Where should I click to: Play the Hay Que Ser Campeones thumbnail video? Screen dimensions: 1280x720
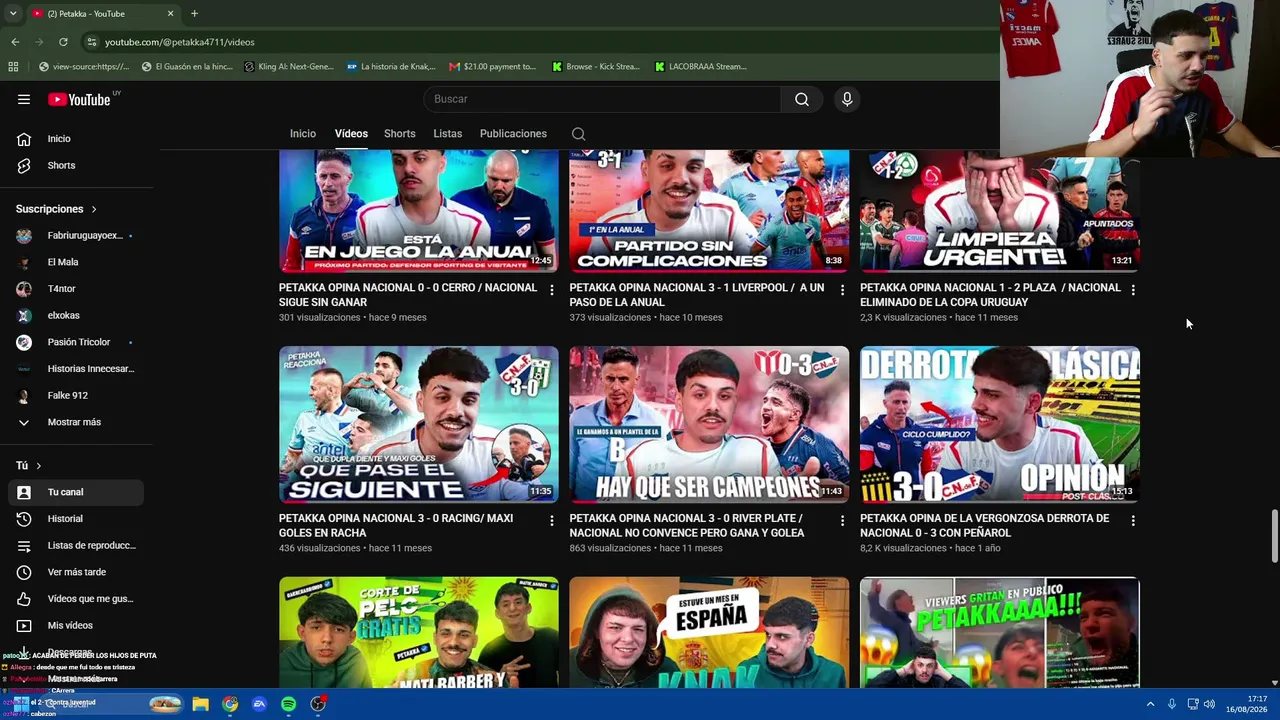pos(709,425)
